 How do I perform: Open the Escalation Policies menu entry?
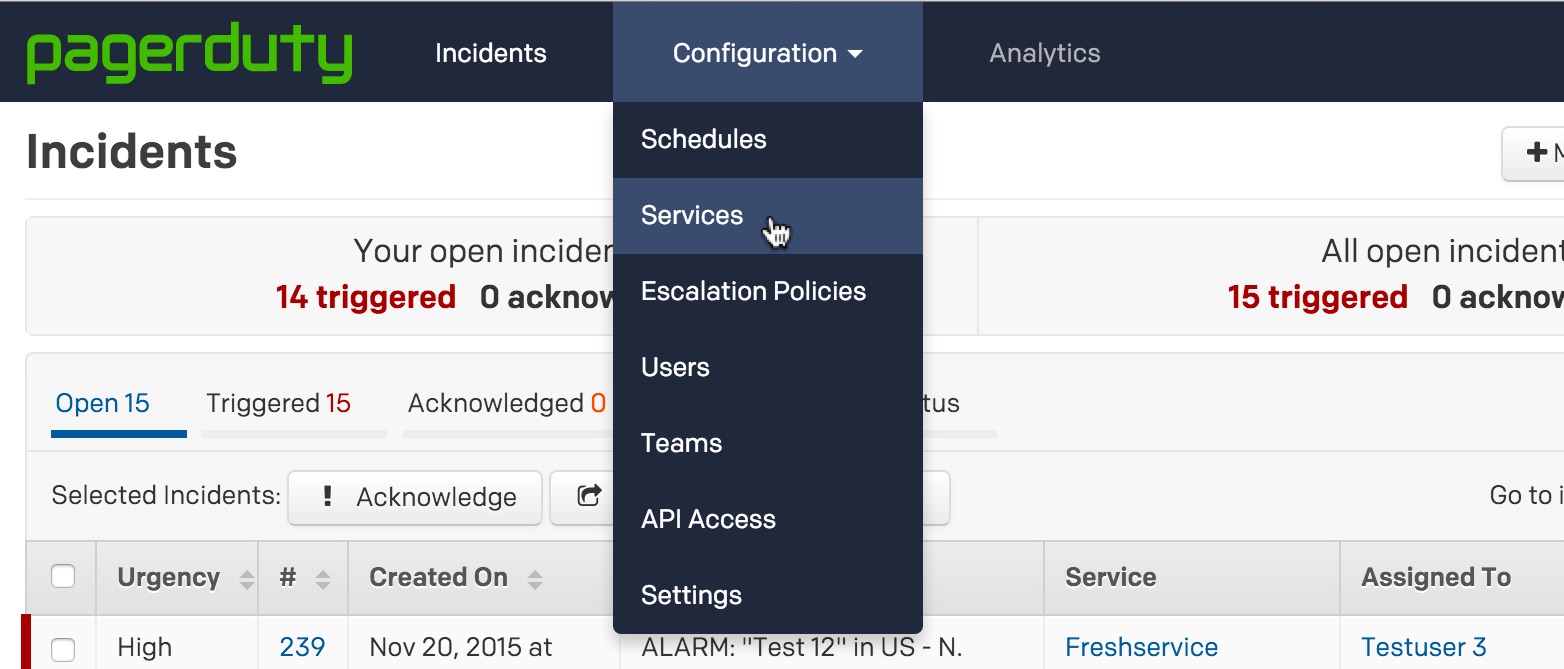click(x=753, y=291)
